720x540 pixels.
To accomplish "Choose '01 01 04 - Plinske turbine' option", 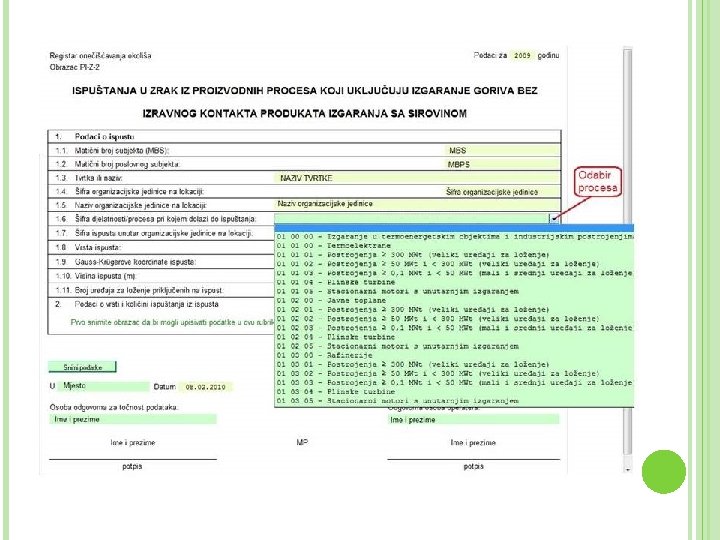I will tap(455, 282).
